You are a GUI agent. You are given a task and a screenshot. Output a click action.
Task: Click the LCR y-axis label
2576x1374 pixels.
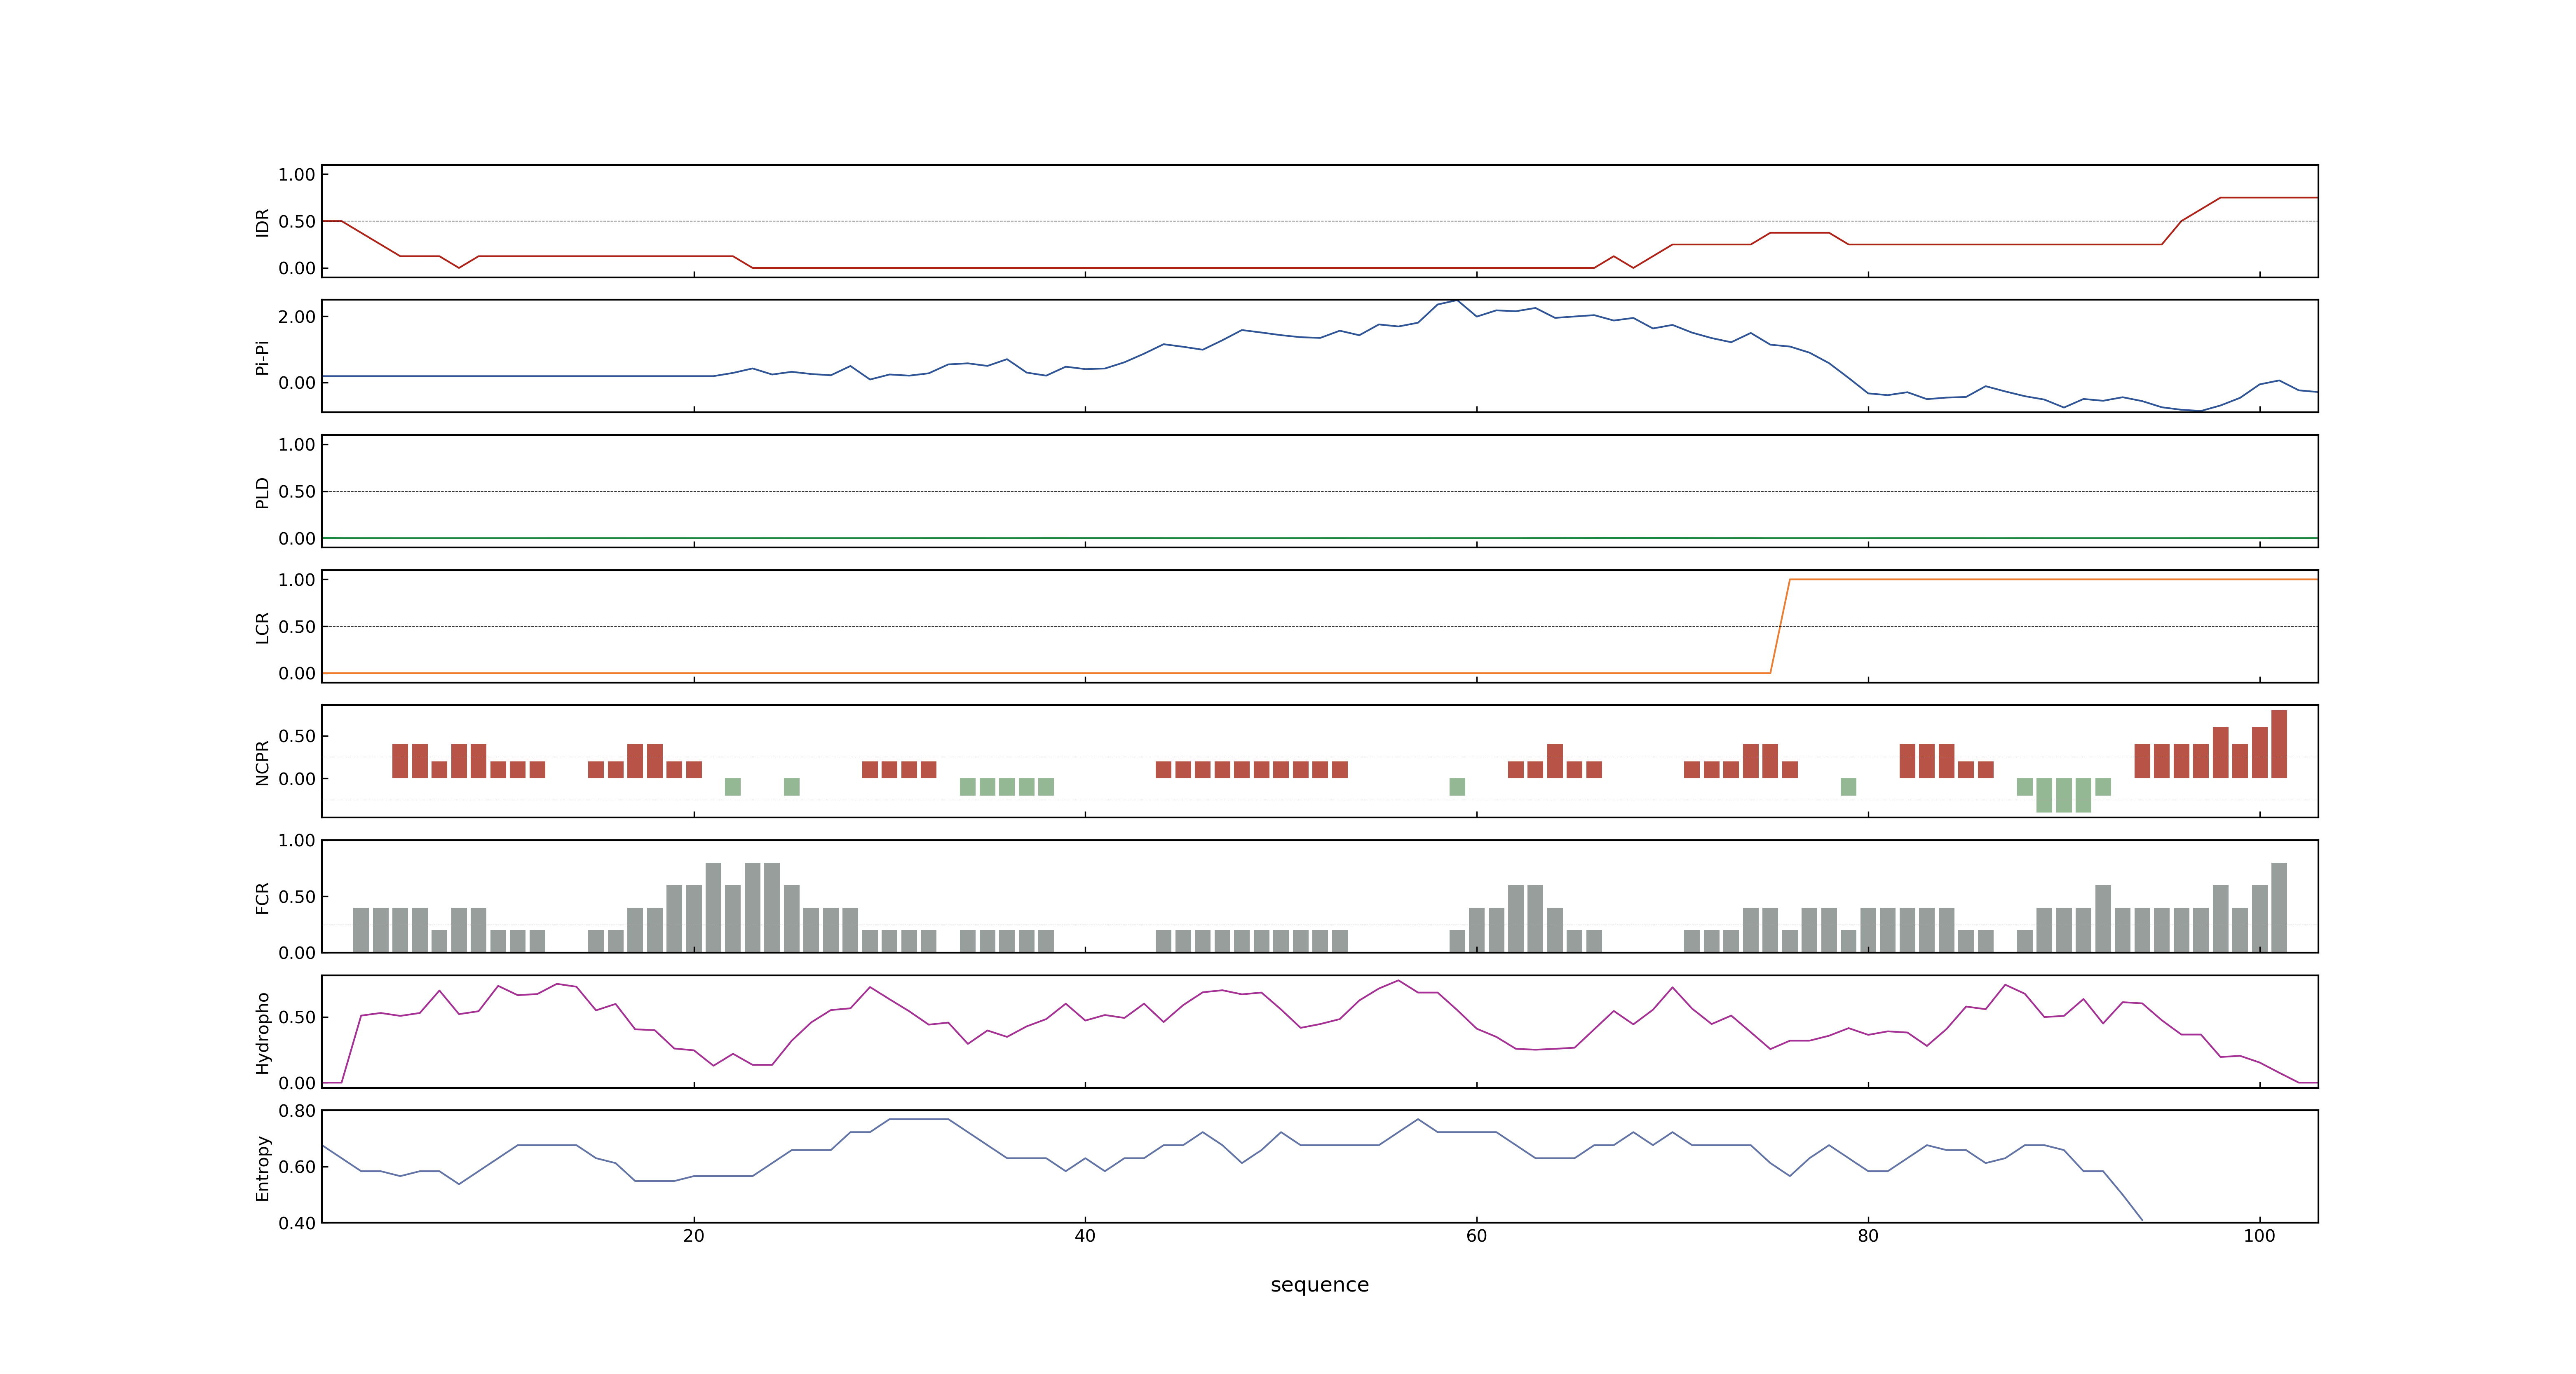coord(263,627)
